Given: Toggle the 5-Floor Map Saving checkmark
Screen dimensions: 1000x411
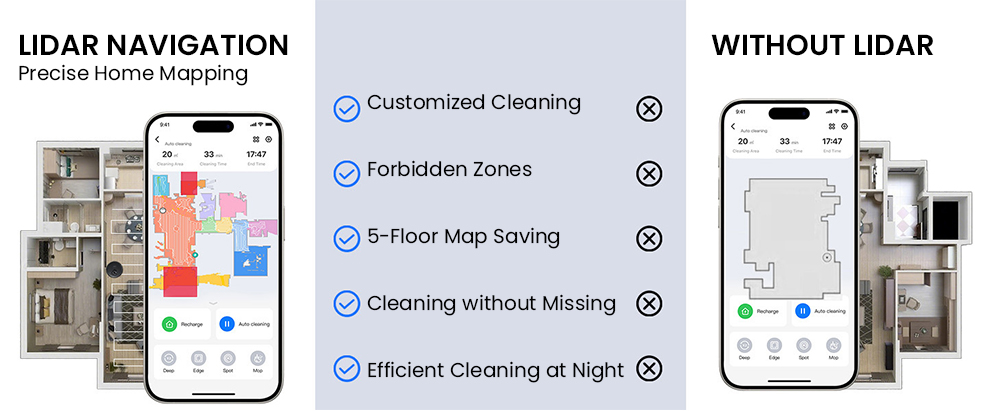Looking at the screenshot, I should 346,239.
